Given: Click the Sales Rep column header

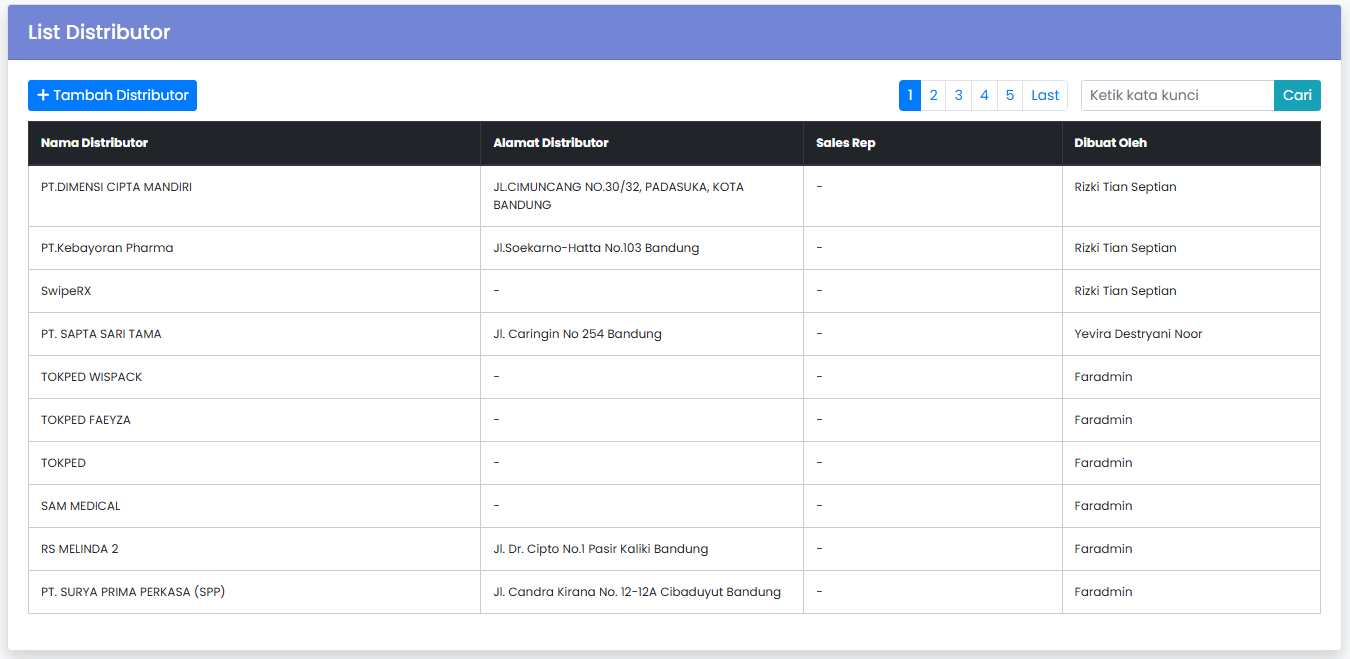Looking at the screenshot, I should (x=845, y=143).
